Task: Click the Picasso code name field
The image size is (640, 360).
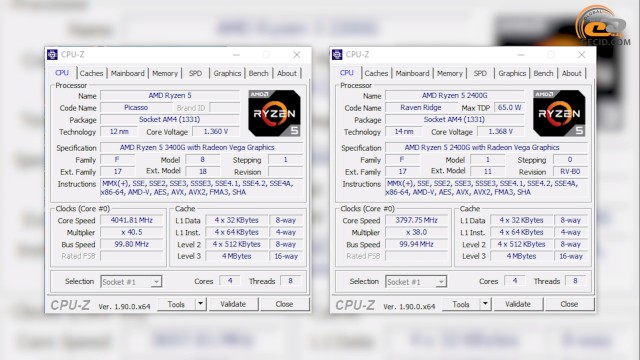Action: 136,108
